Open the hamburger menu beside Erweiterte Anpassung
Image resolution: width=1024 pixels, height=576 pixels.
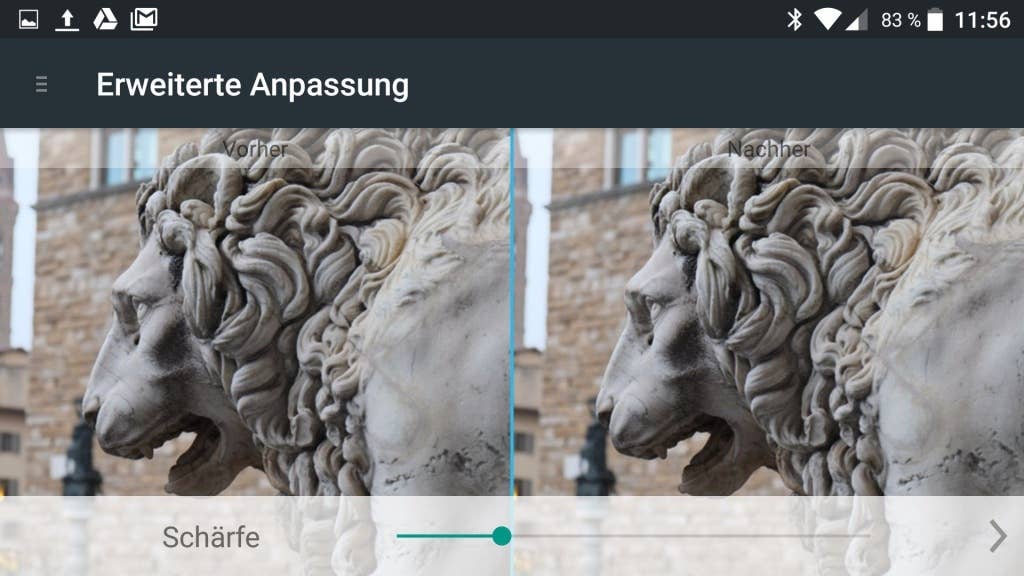[41, 84]
